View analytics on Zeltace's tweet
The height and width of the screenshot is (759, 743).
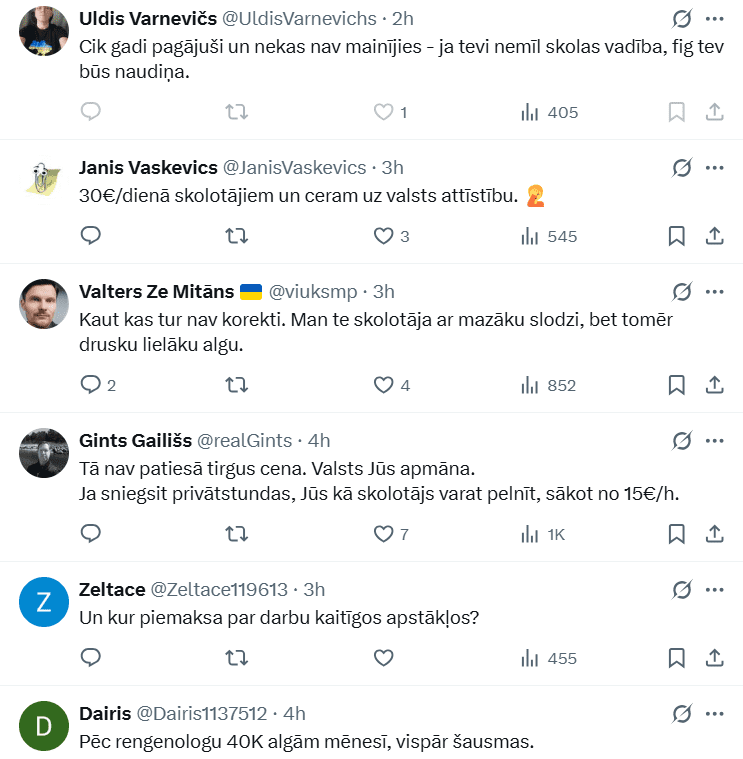point(549,658)
